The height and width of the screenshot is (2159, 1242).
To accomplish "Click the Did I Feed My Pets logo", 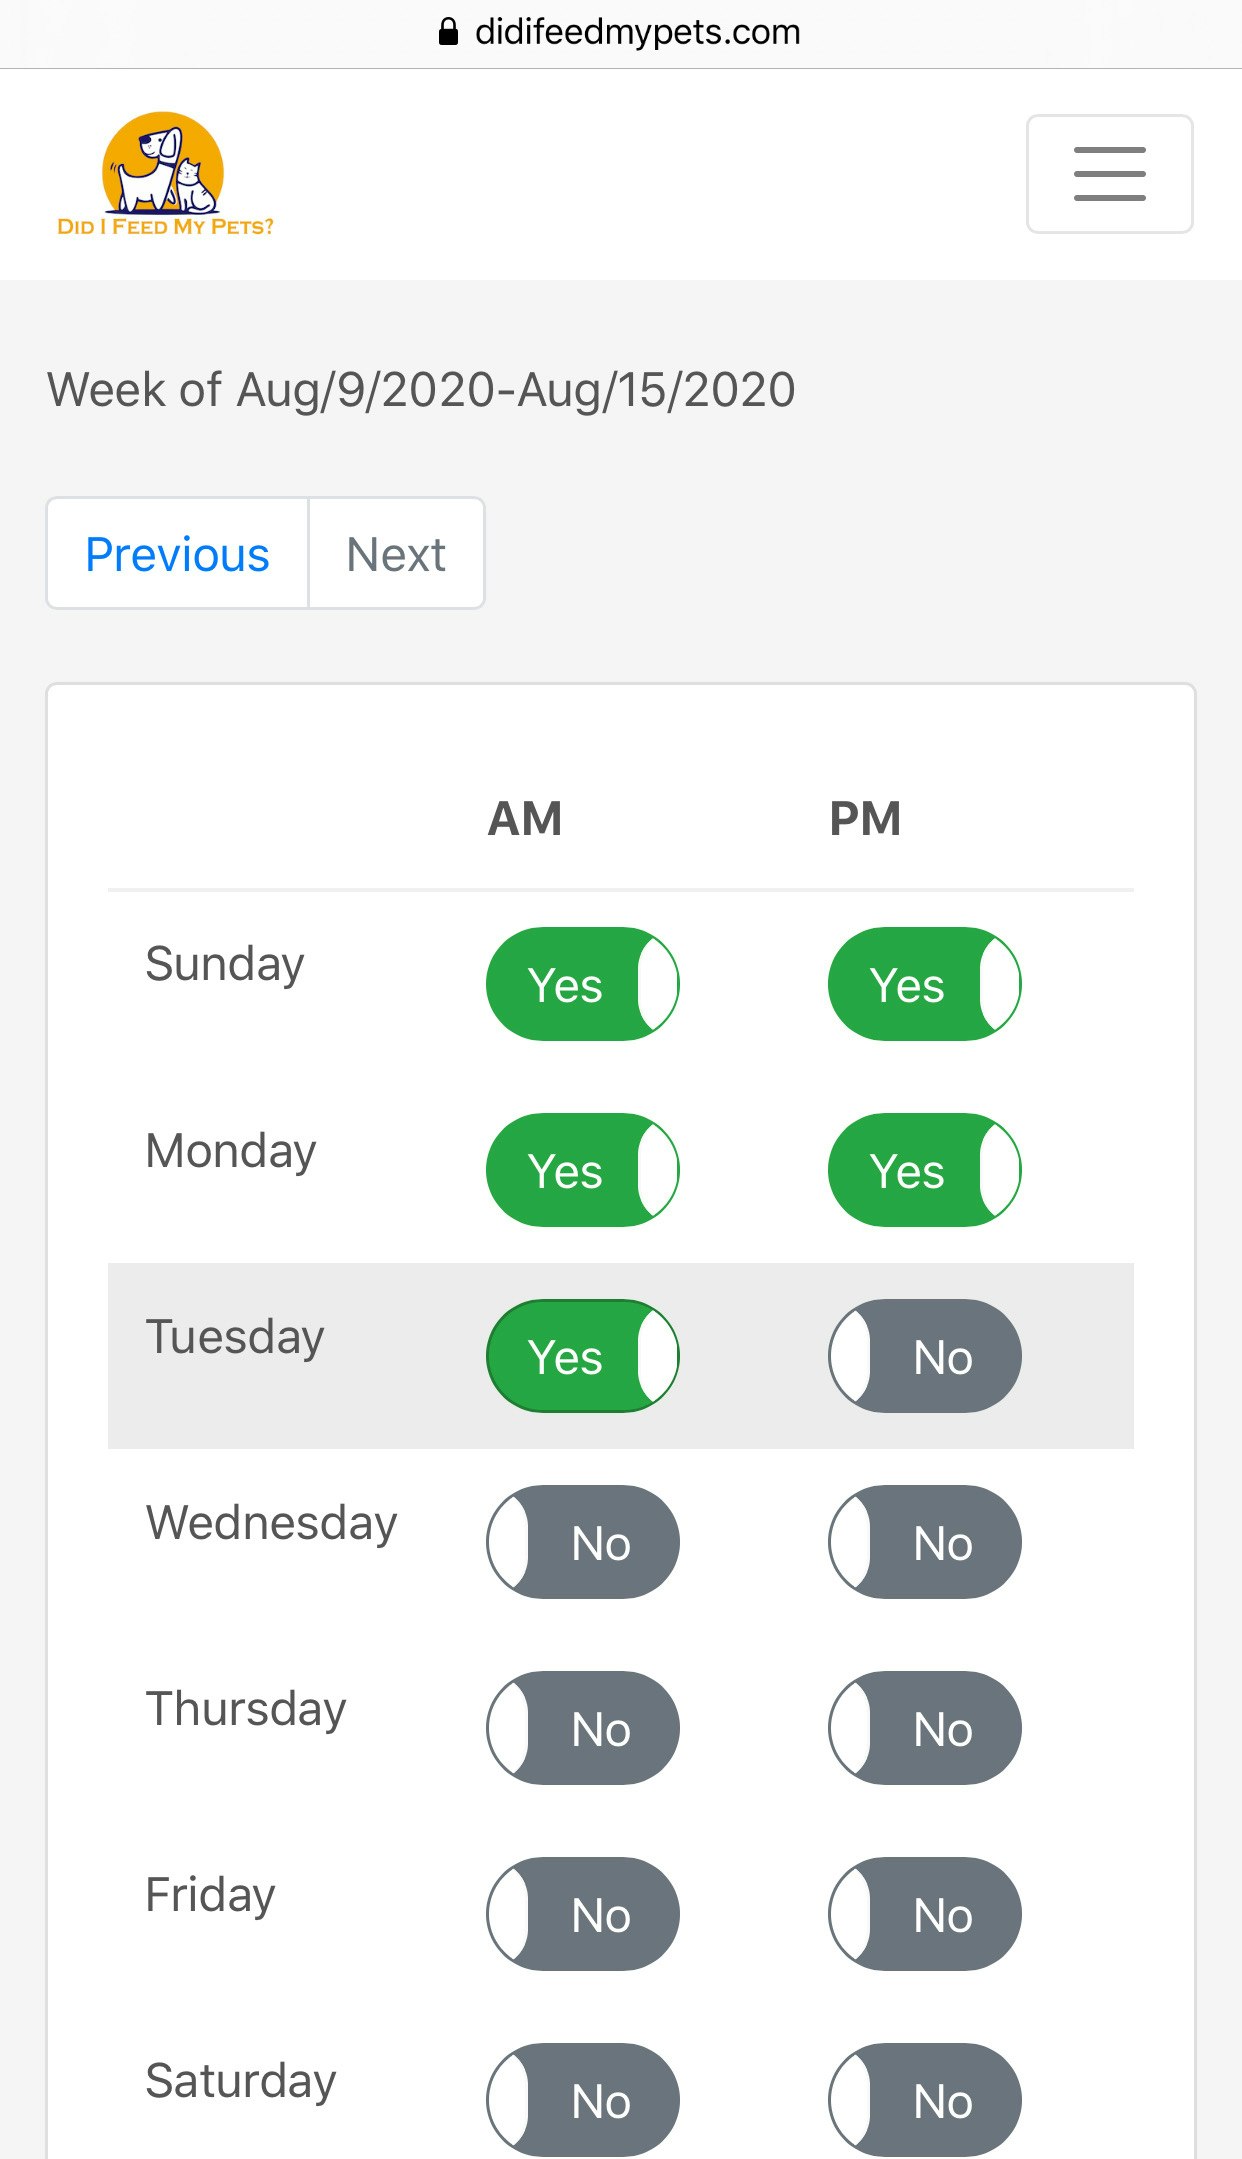I will tap(165, 175).
